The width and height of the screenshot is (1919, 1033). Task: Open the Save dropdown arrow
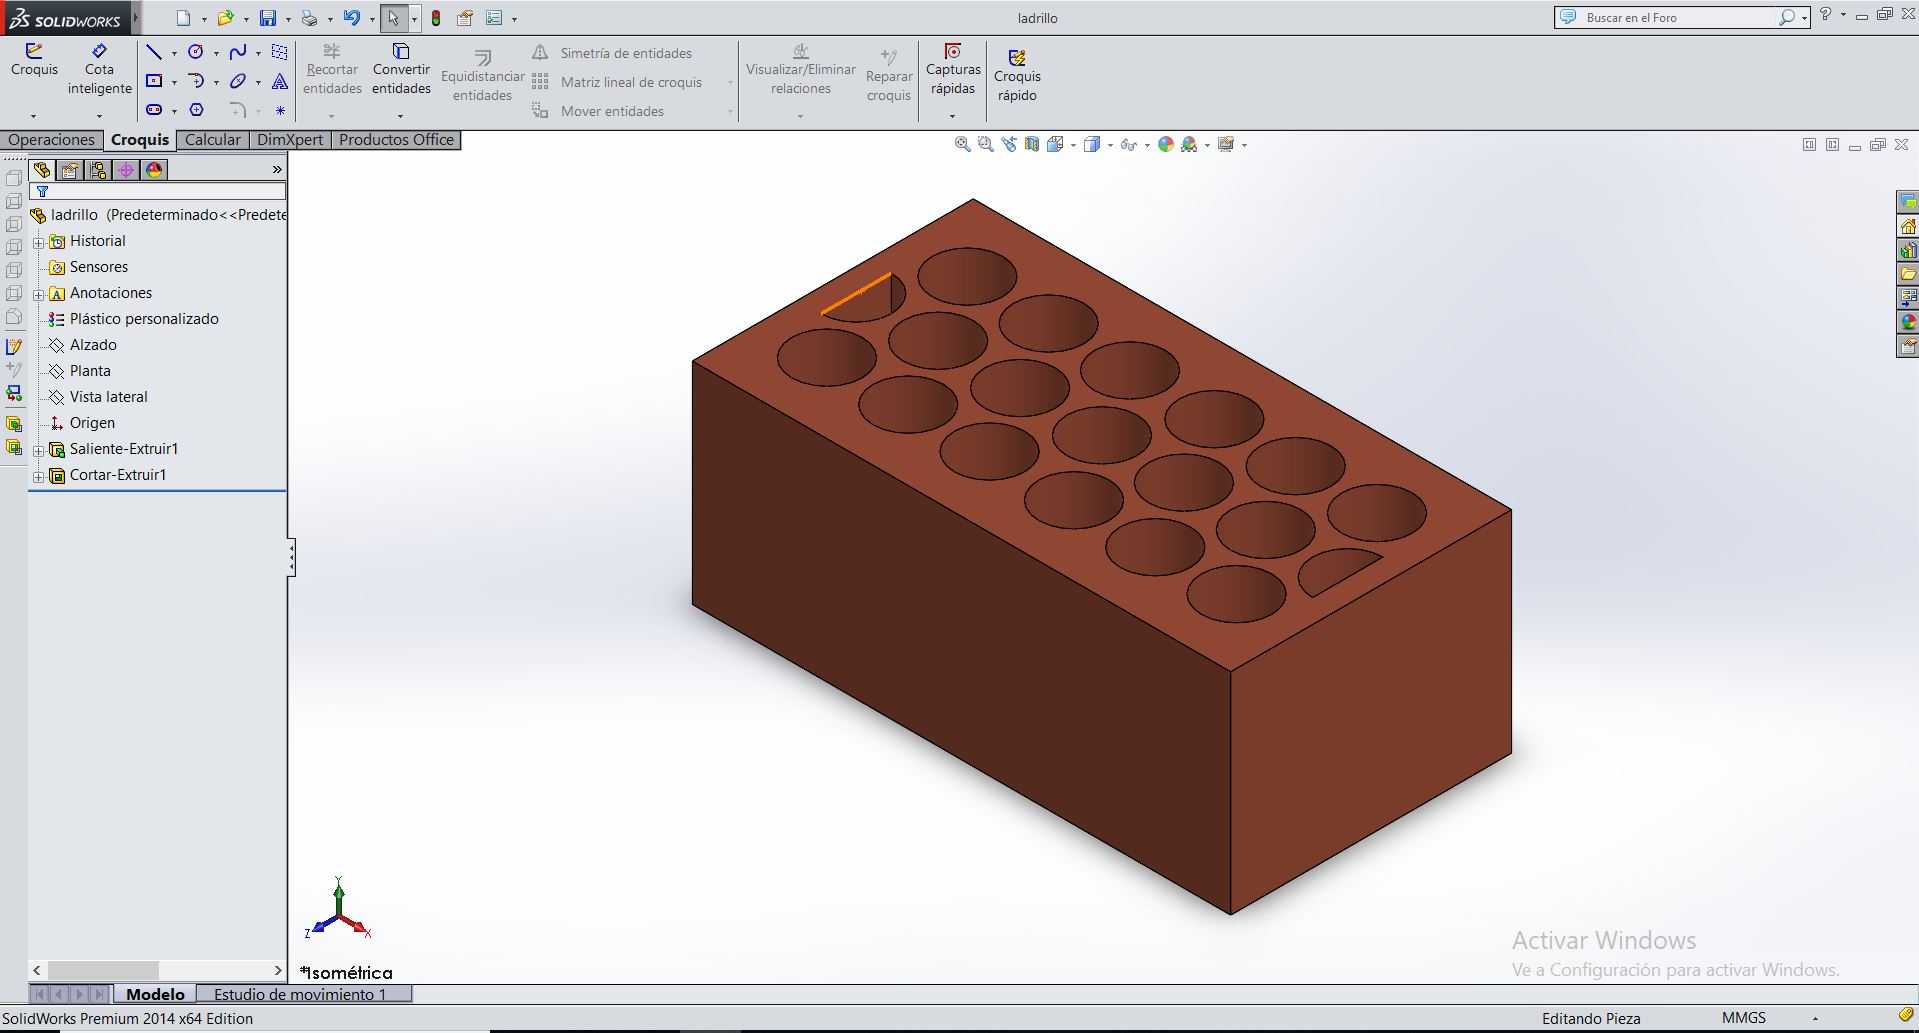tap(288, 19)
